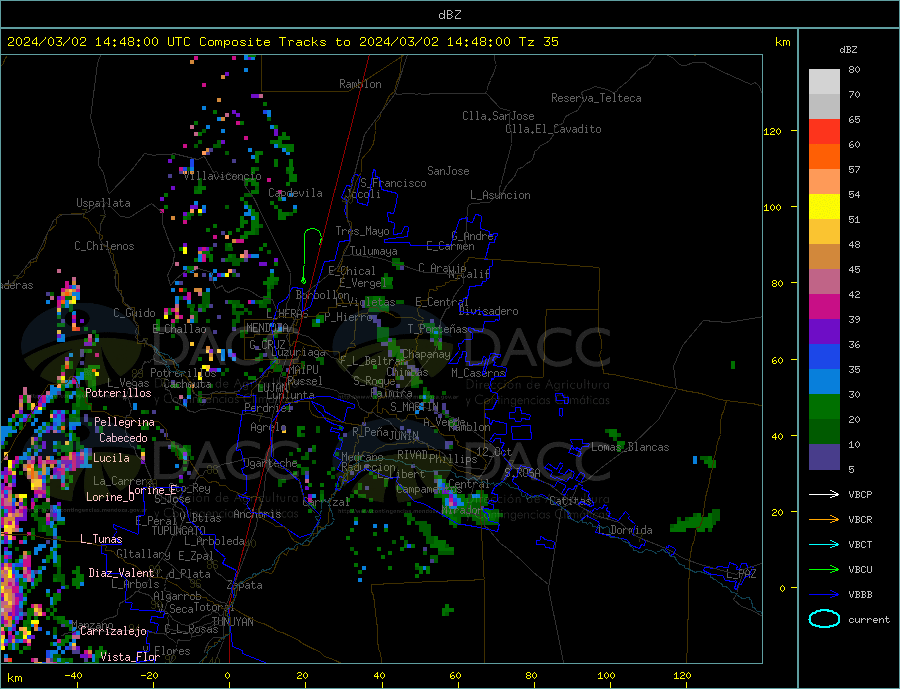Viewport: 900px width, 689px height.
Task: Click the 'Cabecedo' white label
Action: click(123, 438)
